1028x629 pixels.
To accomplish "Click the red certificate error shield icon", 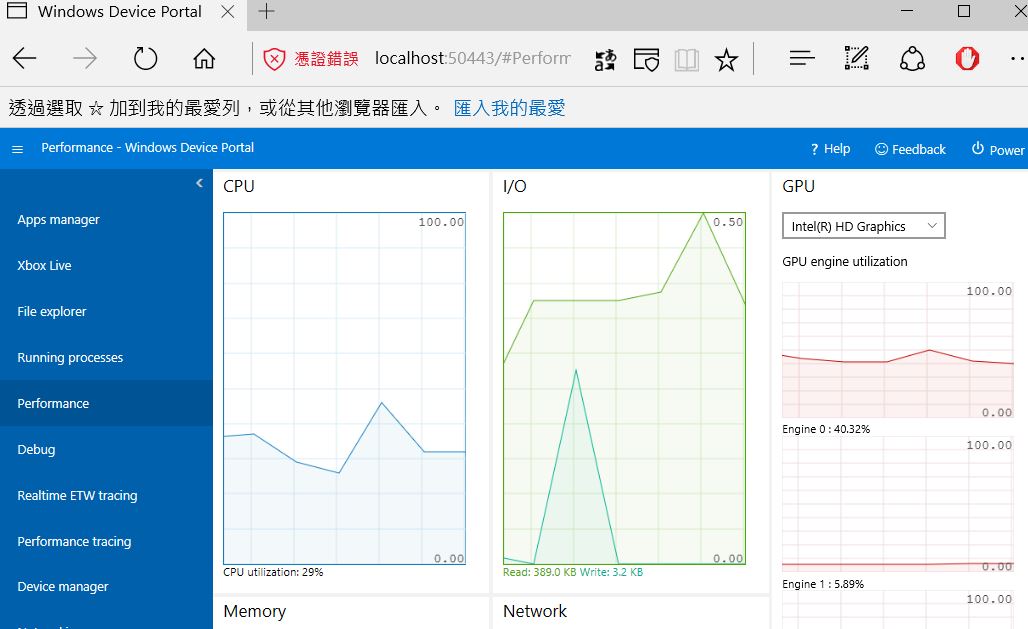I will 274,59.
